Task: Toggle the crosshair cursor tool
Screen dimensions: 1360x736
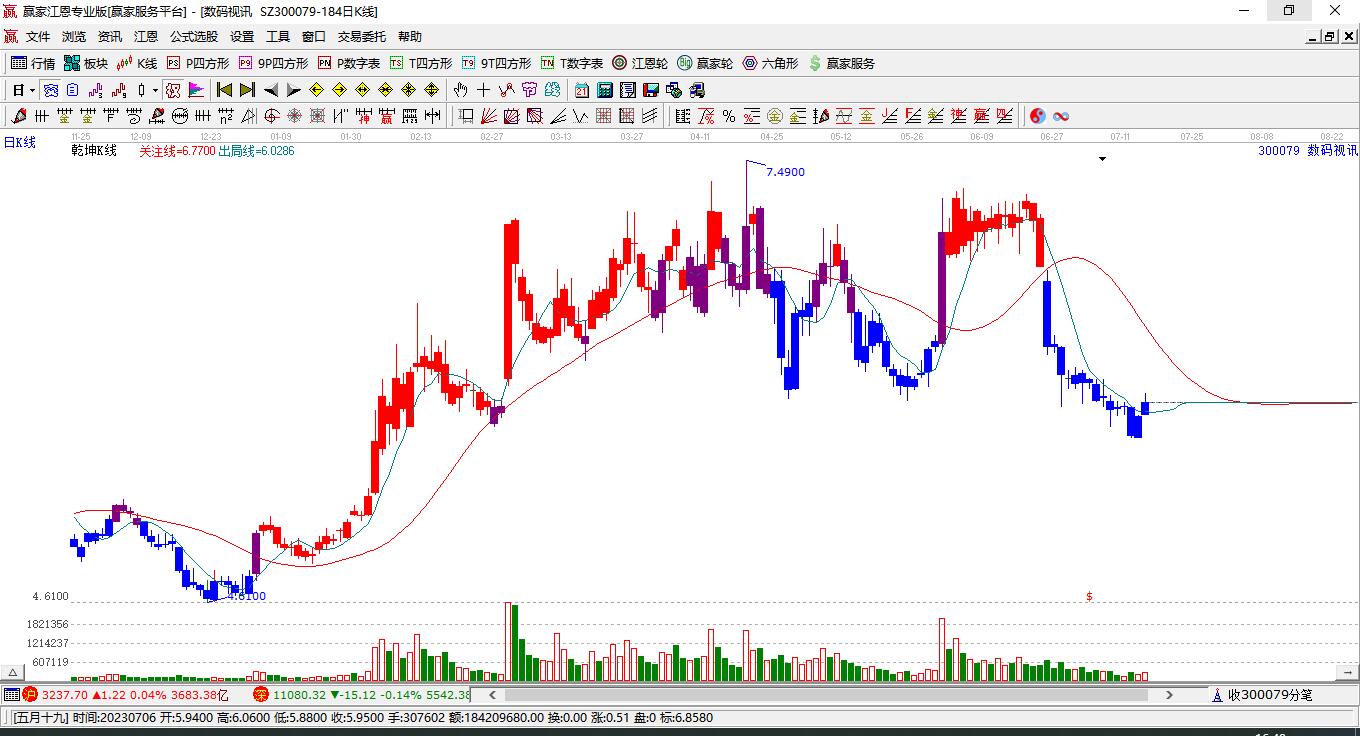Action: point(484,90)
